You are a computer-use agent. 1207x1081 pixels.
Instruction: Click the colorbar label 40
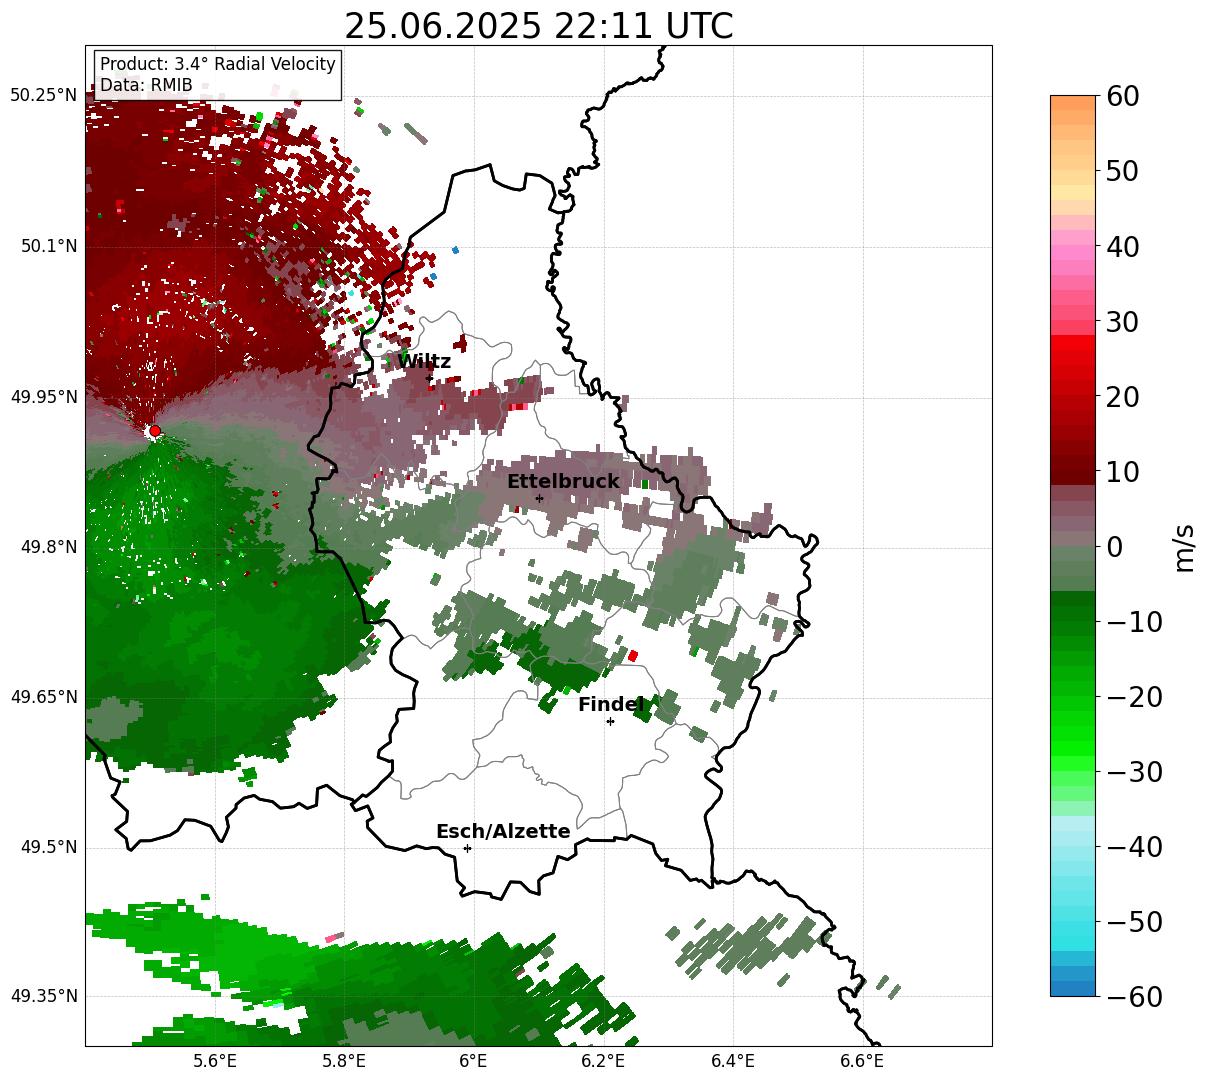pyautogui.click(x=1123, y=246)
